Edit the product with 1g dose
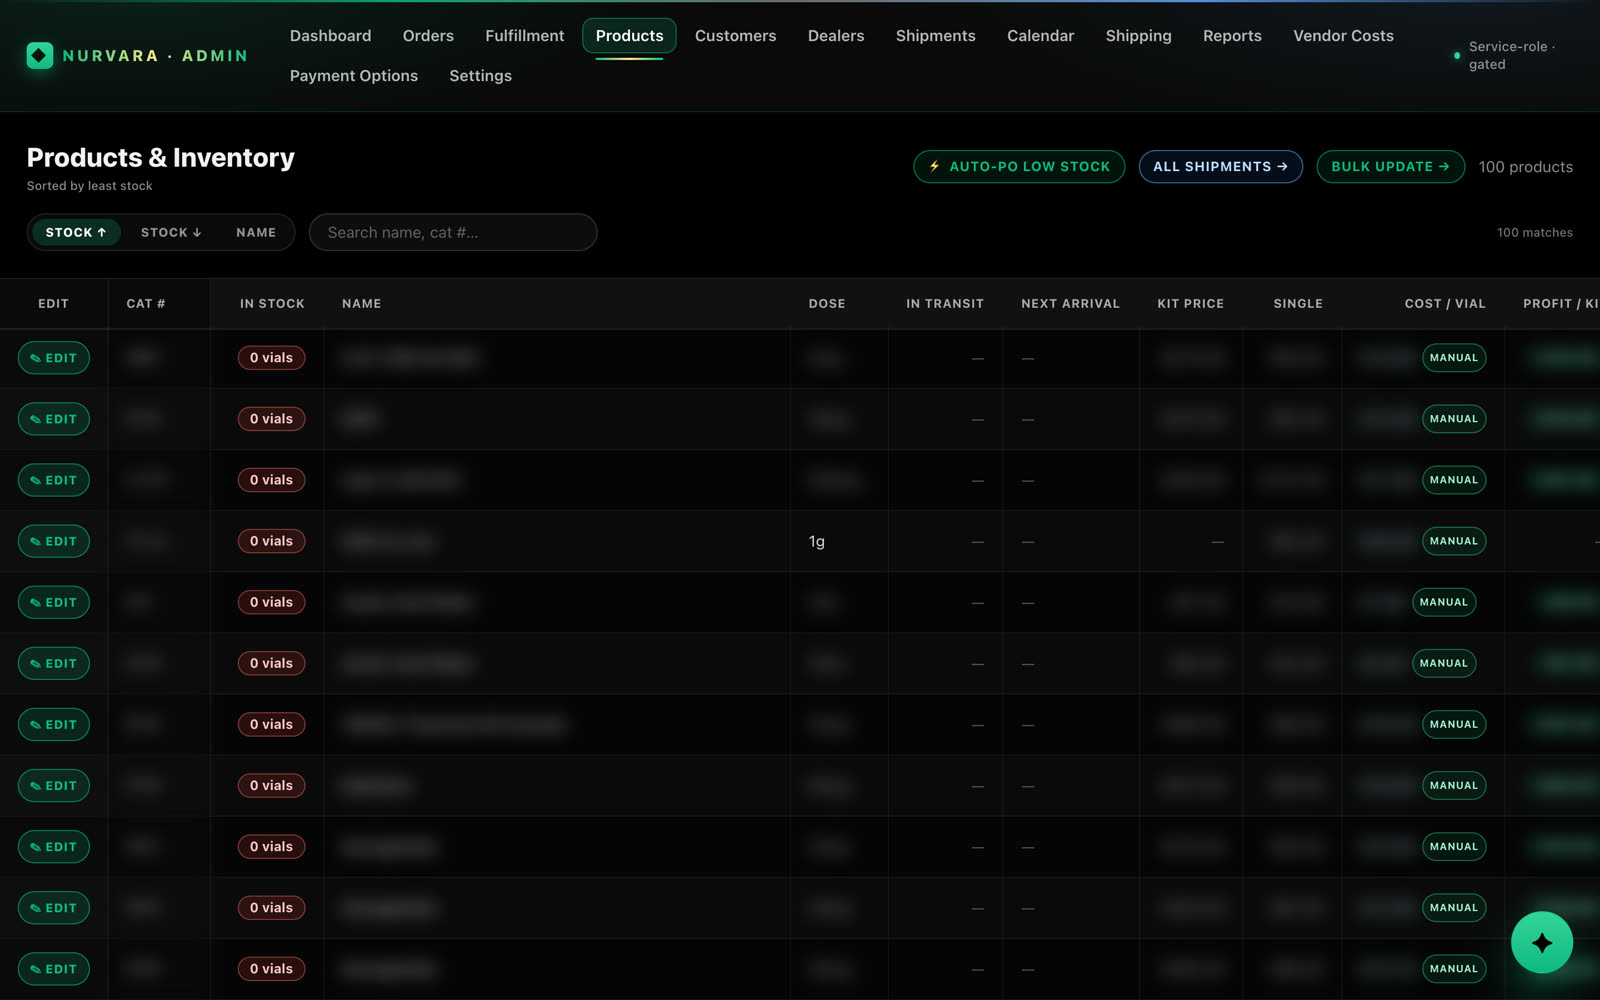The height and width of the screenshot is (1000, 1600). 54,541
